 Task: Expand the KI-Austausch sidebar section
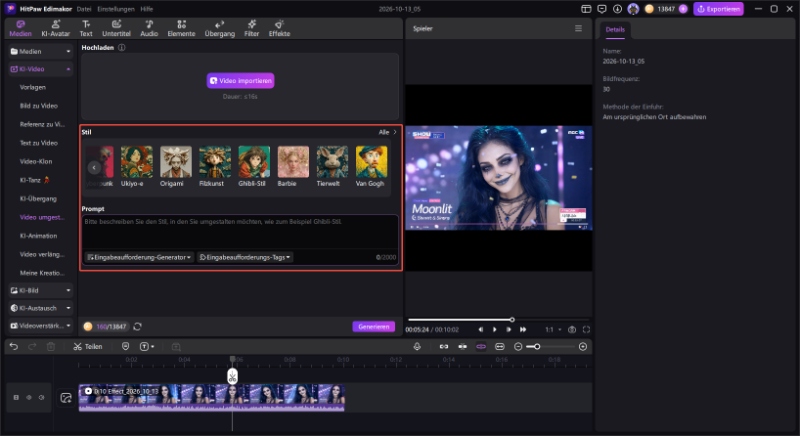41,308
